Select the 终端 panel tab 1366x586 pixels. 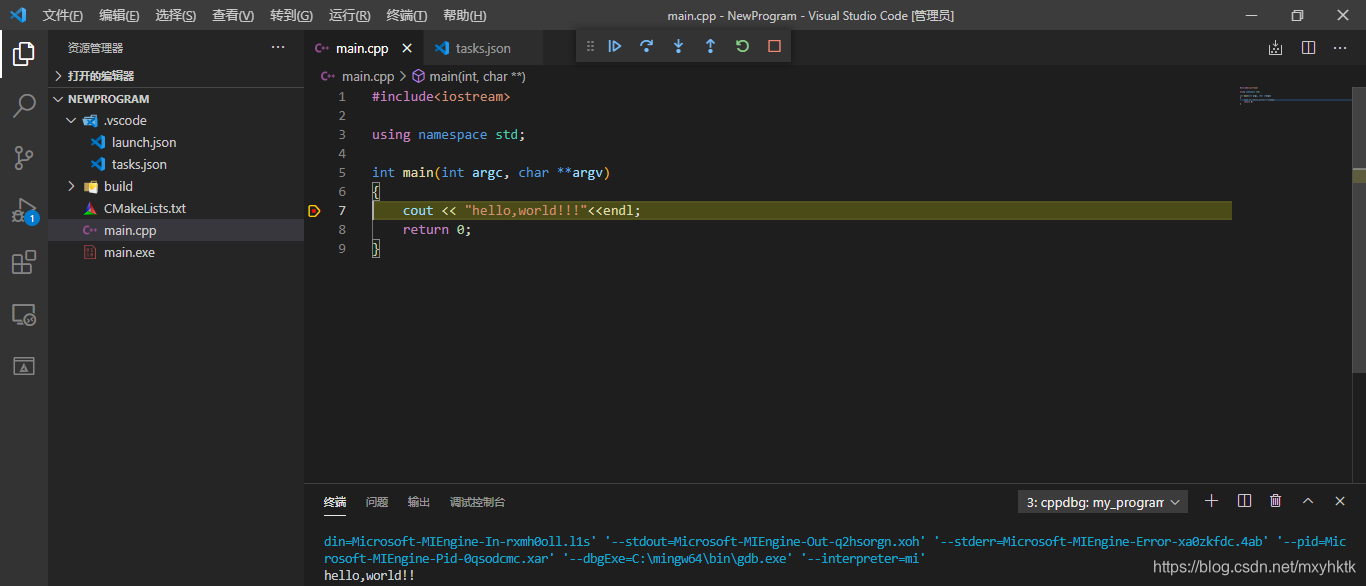pyautogui.click(x=335, y=502)
